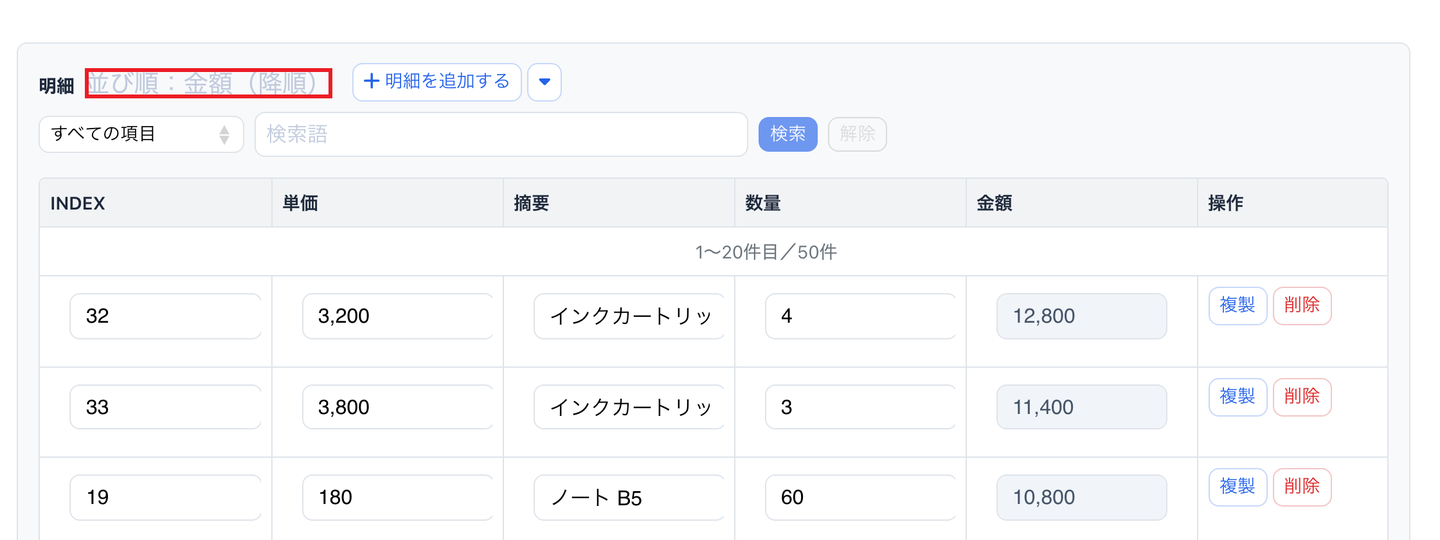Click the 摘要 column header
Viewport: 1440px width, 540px height.
click(x=618, y=203)
